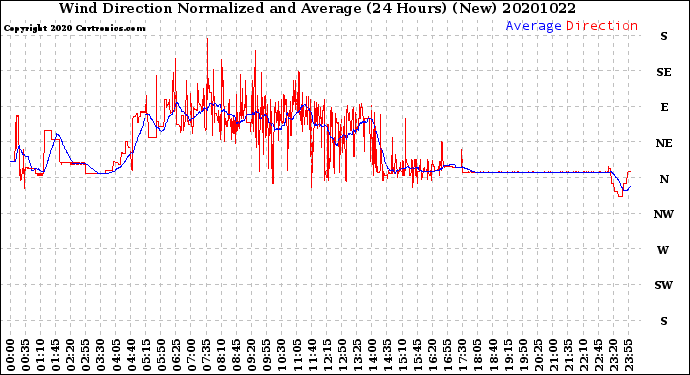Click the 23:55 time axis label
This screenshot has width=690, height=375.
click(x=628, y=355)
